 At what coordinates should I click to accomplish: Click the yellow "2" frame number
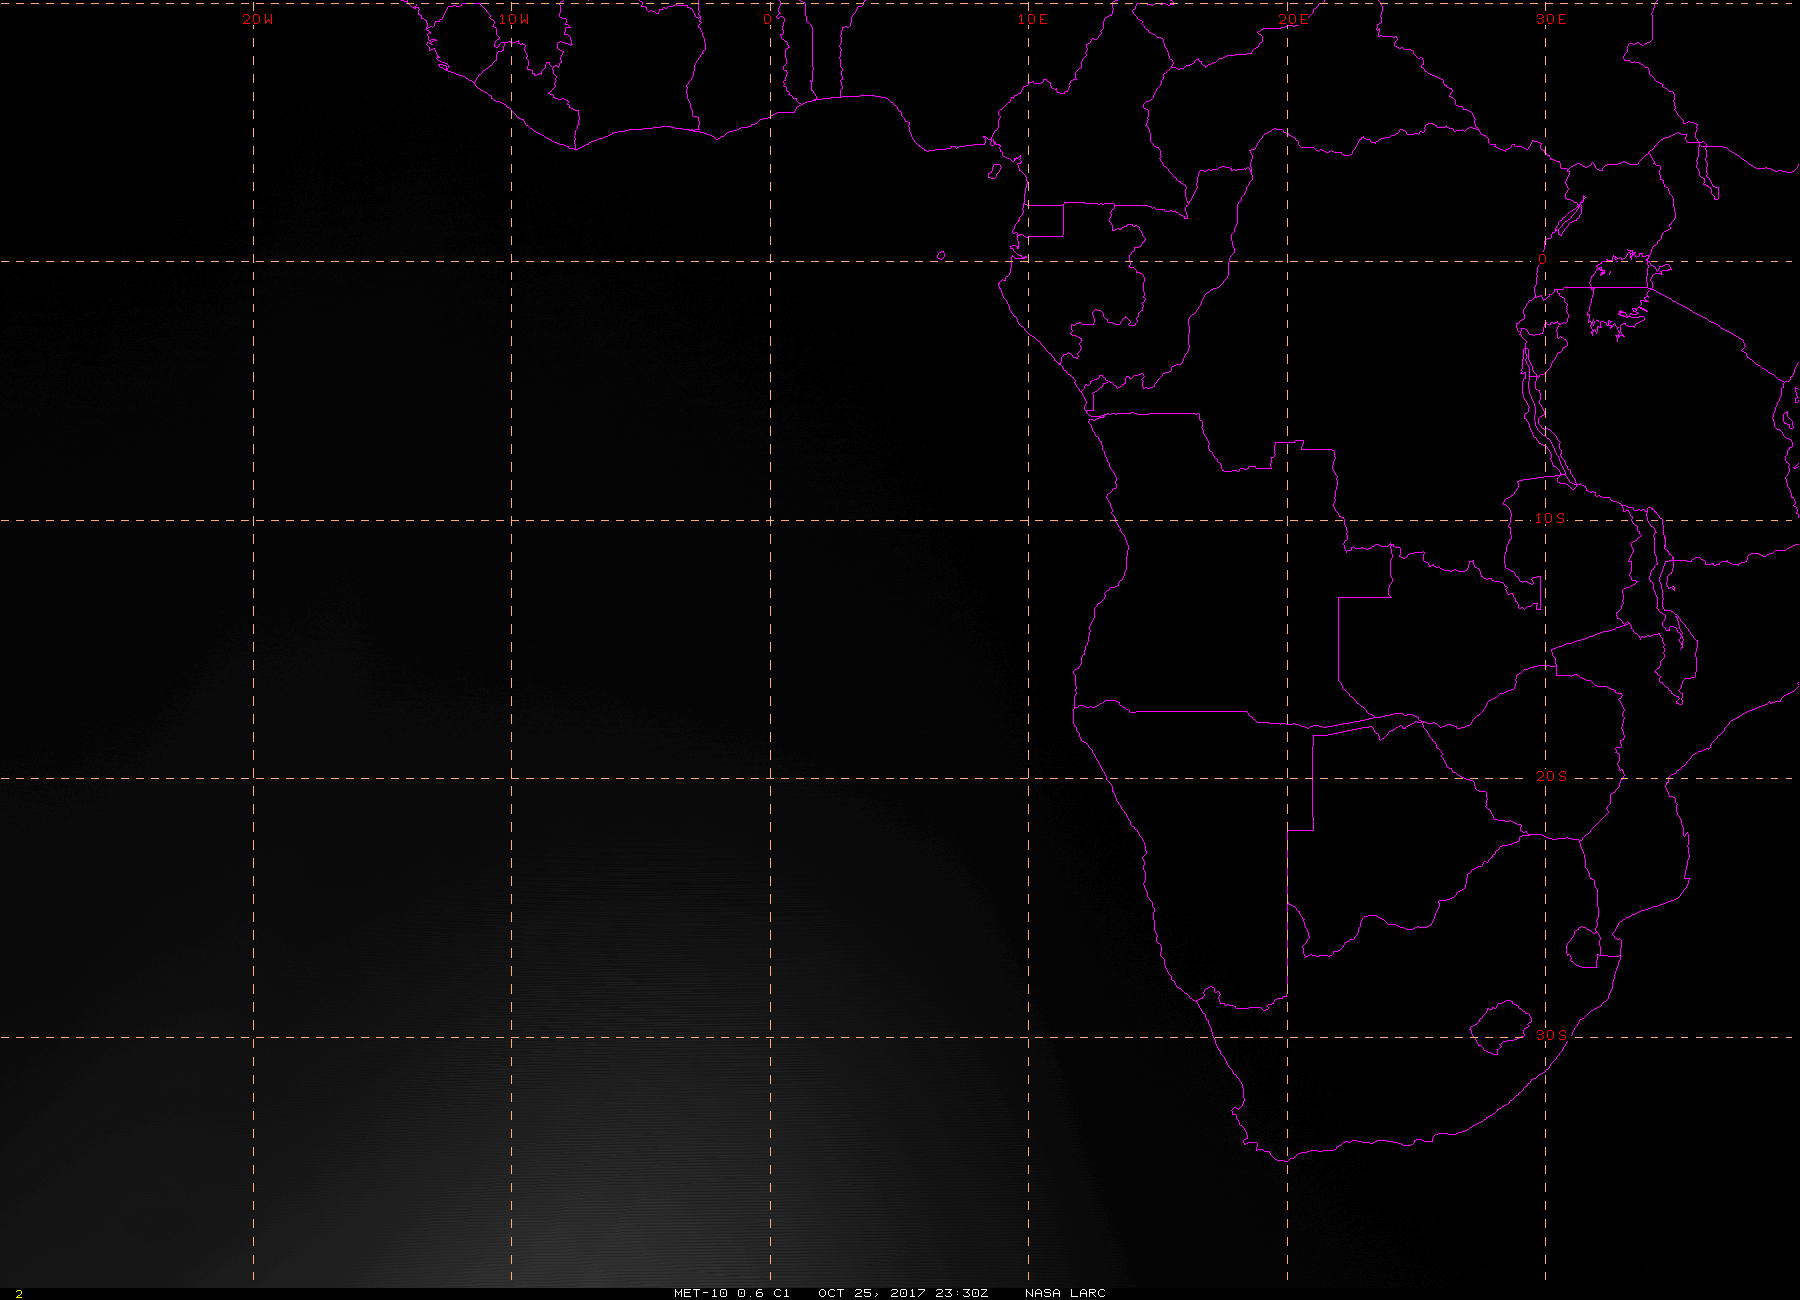pyautogui.click(x=19, y=1294)
